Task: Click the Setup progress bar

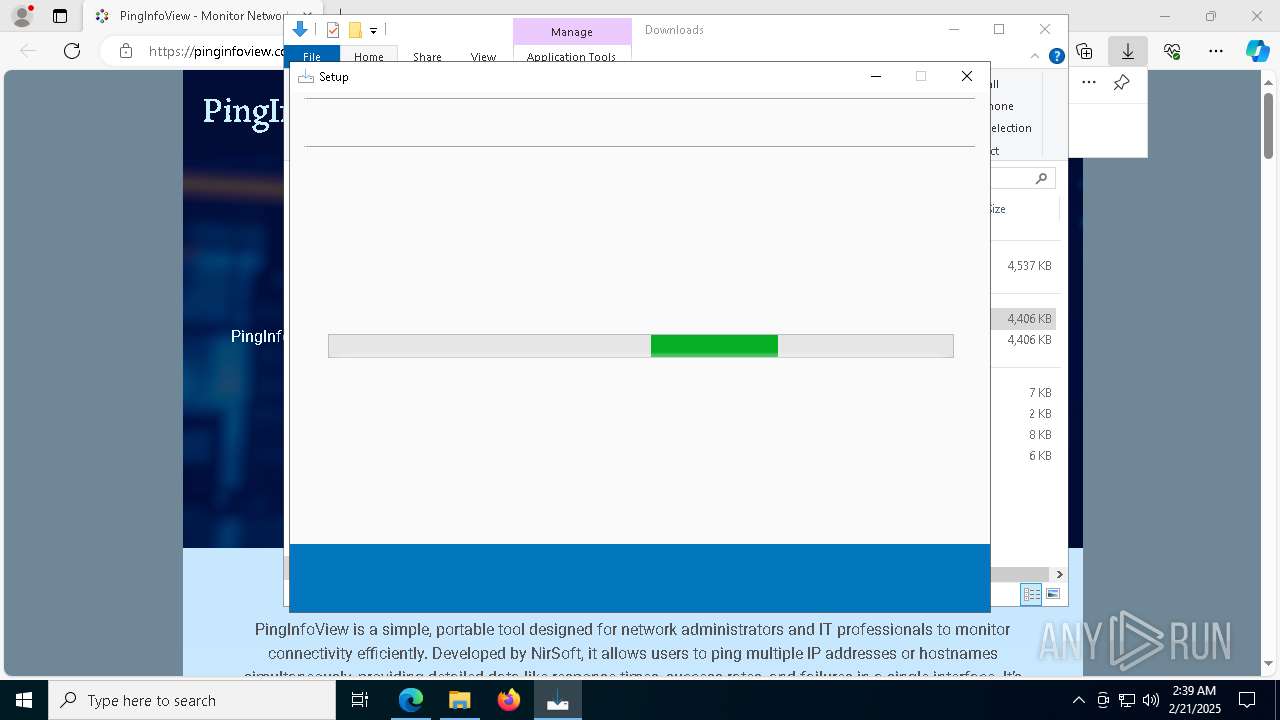Action: point(640,346)
